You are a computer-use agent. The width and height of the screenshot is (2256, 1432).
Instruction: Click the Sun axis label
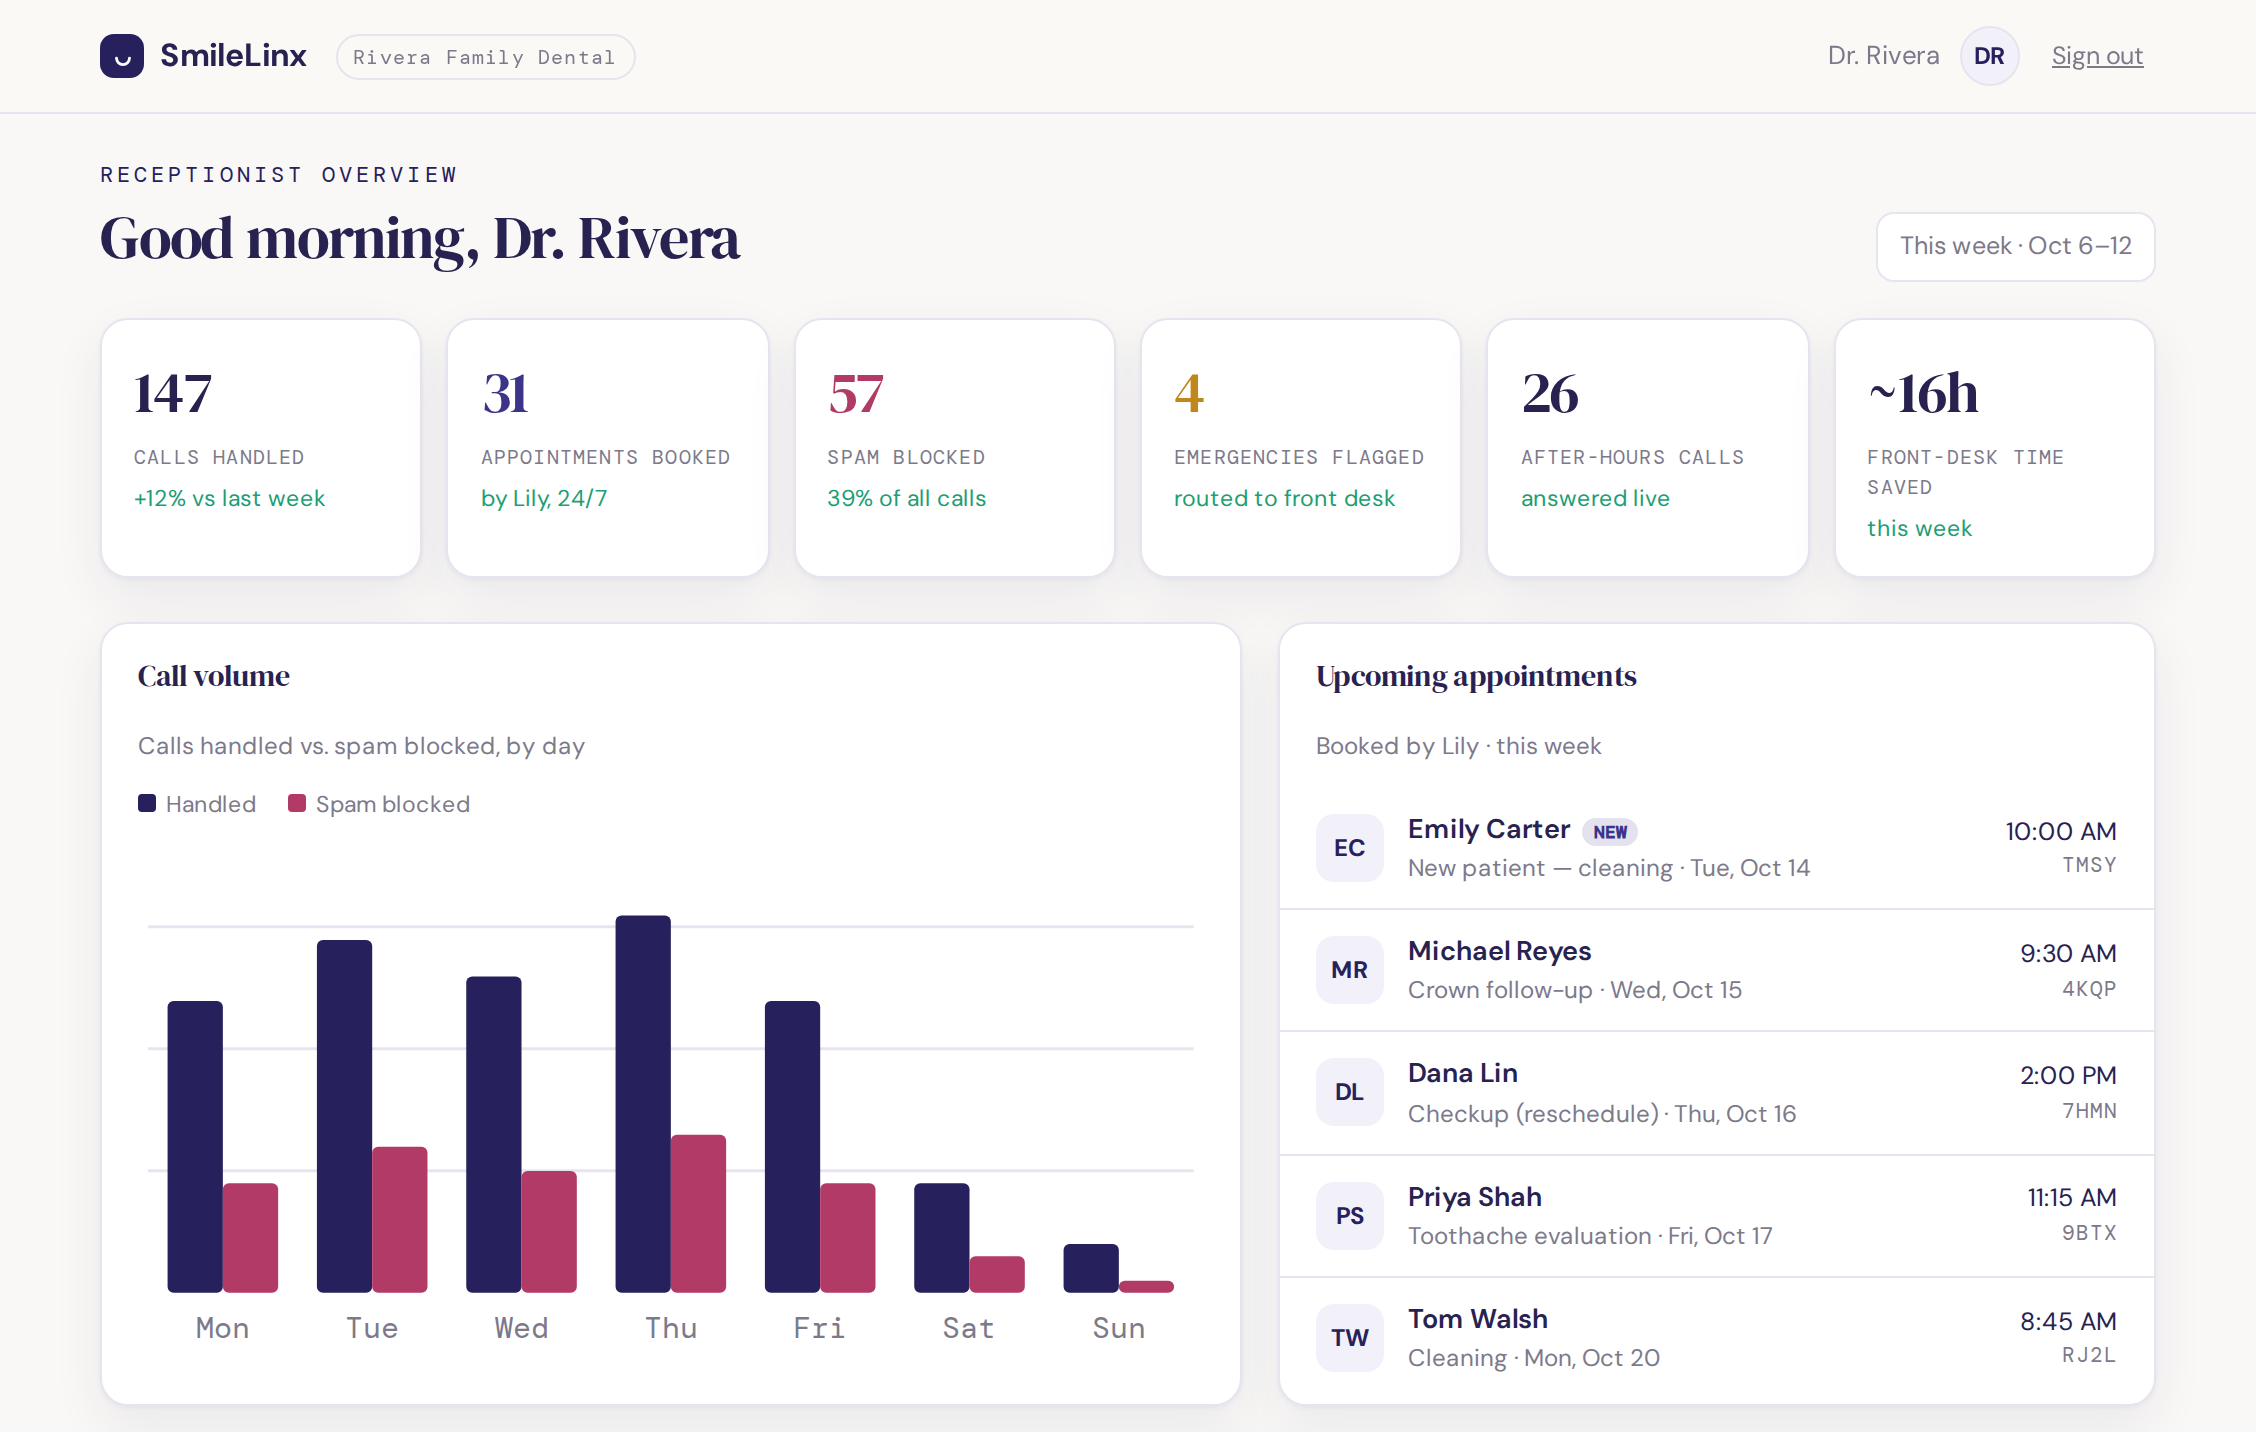[x=1119, y=1328]
